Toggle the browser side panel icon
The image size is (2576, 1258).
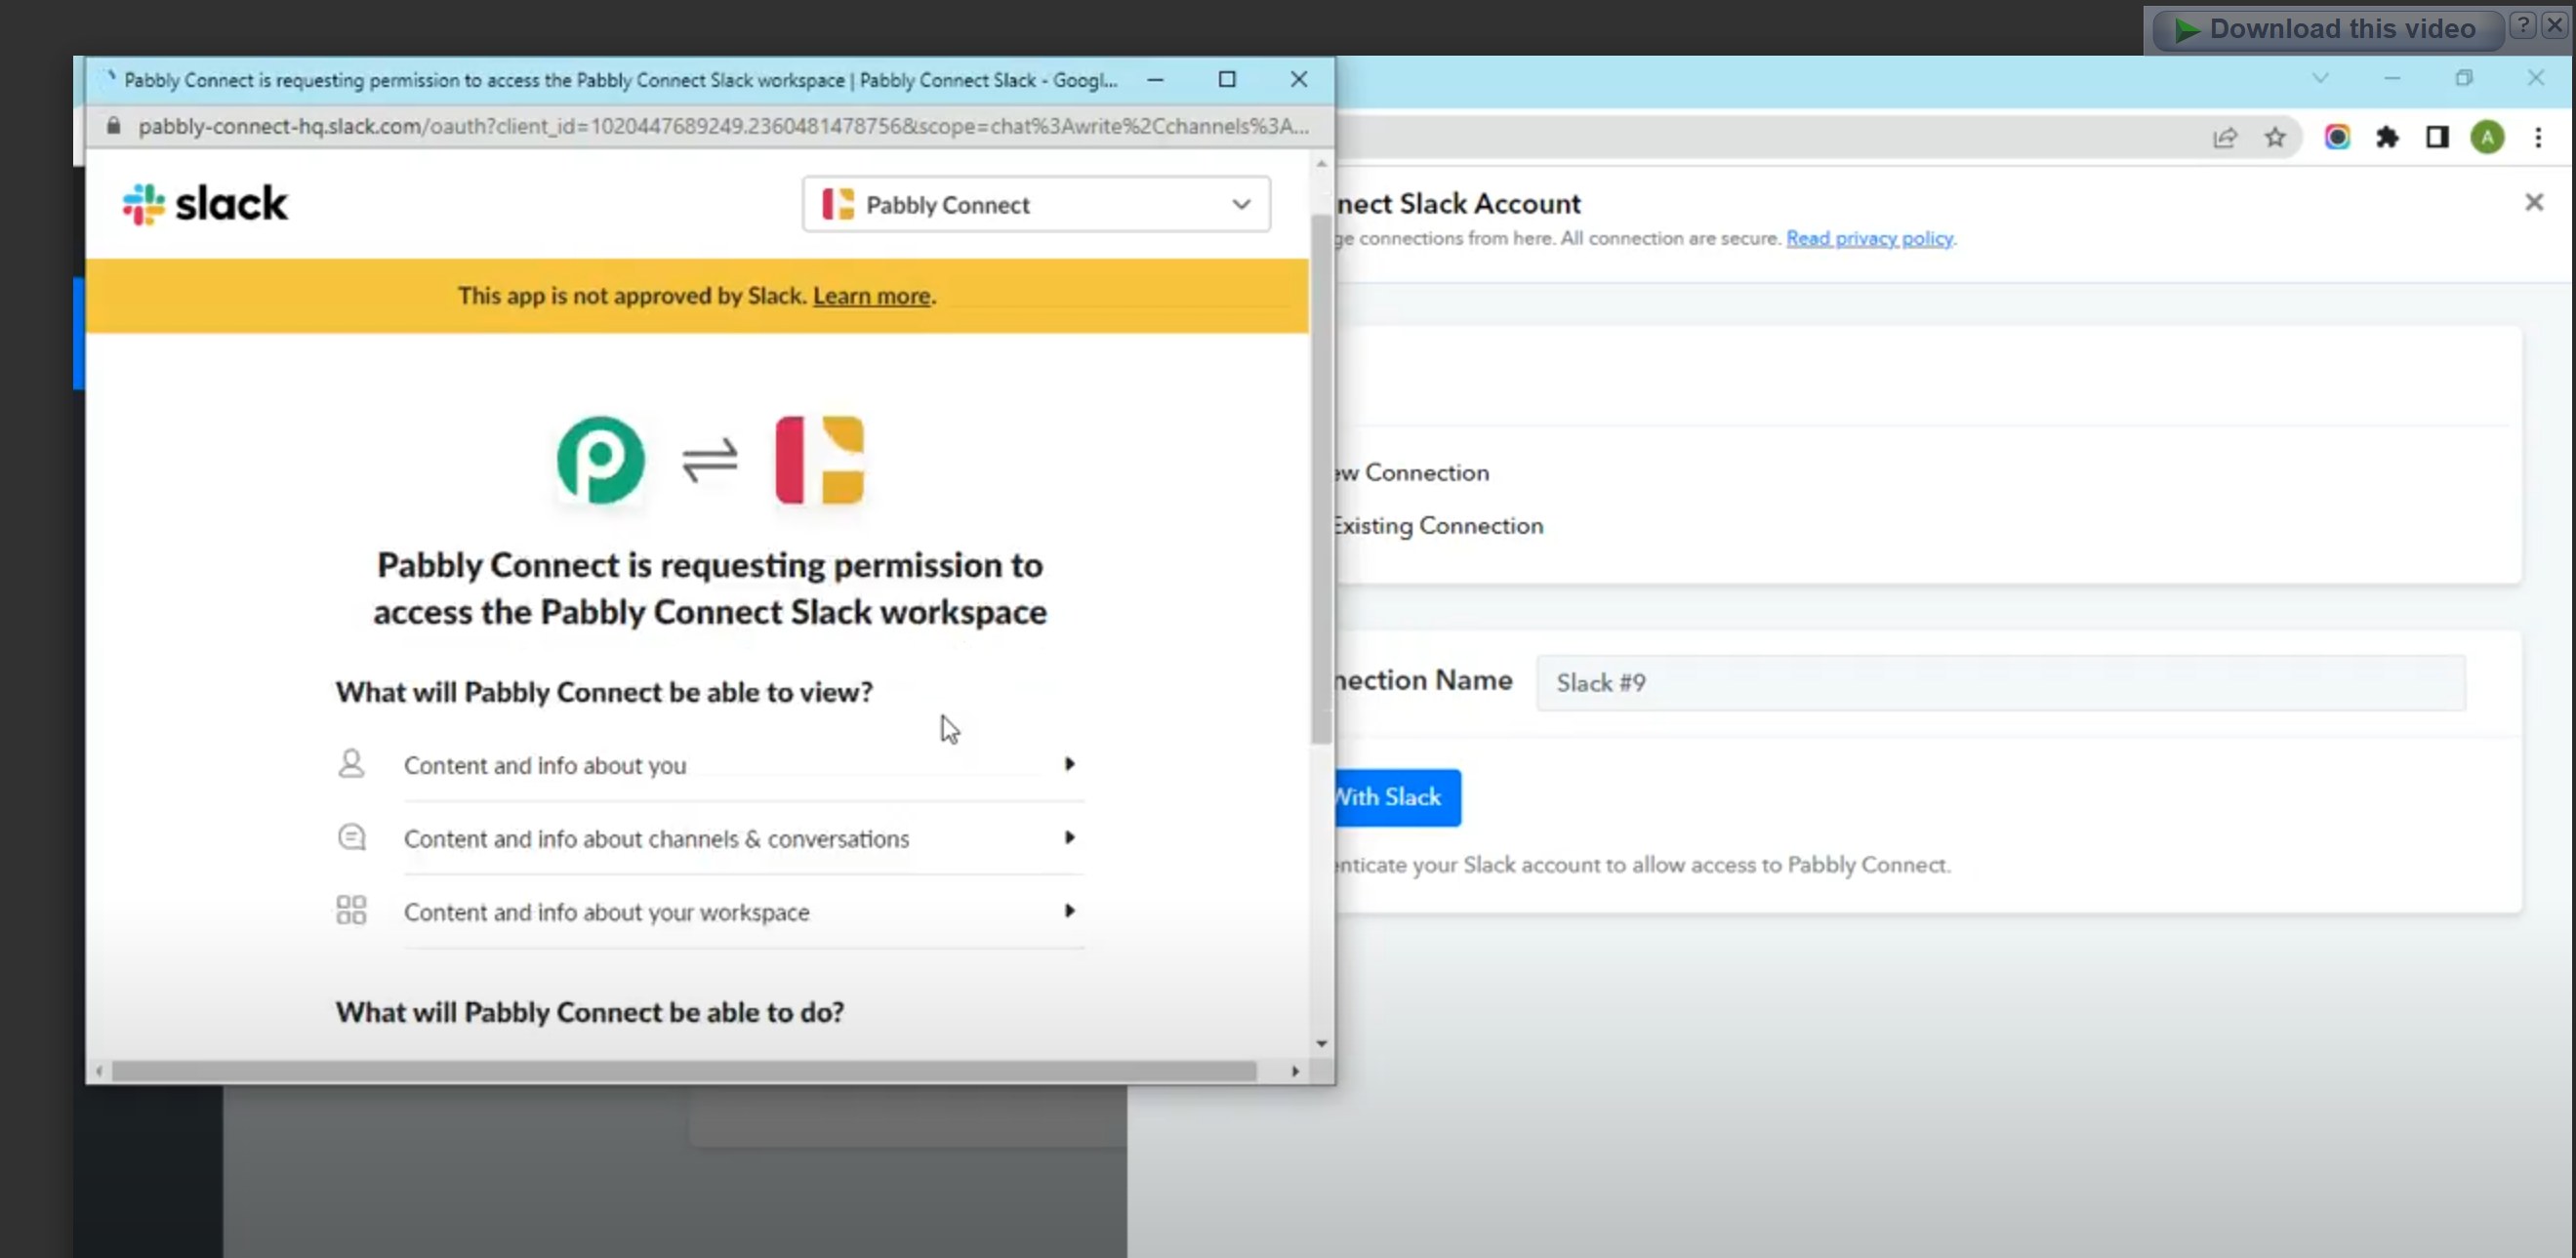tap(2437, 138)
